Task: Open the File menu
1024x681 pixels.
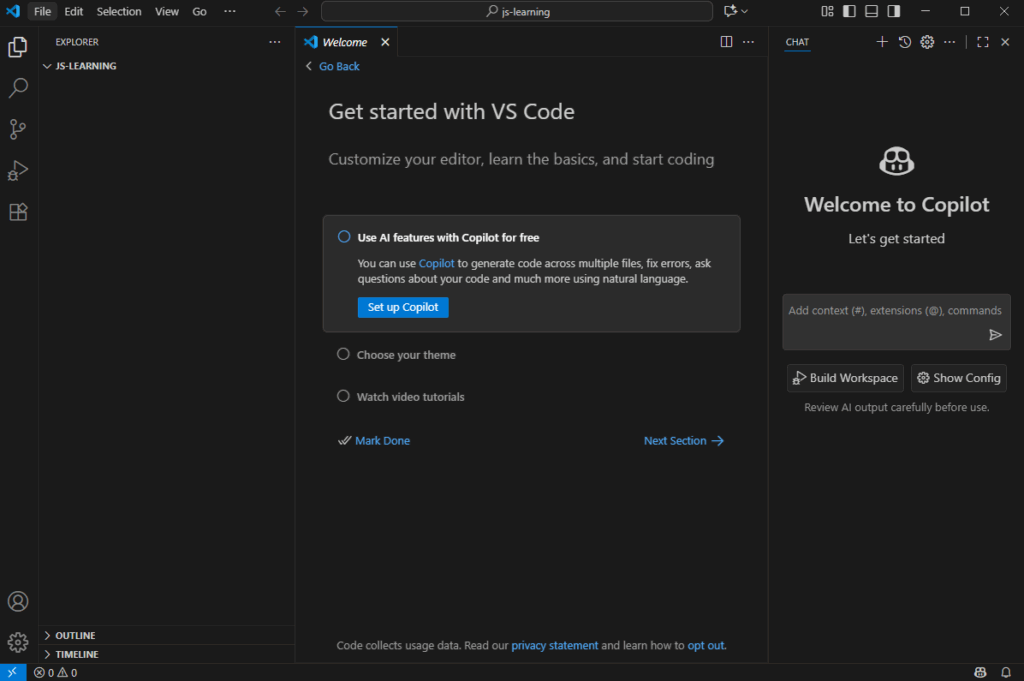Action: click(x=42, y=12)
